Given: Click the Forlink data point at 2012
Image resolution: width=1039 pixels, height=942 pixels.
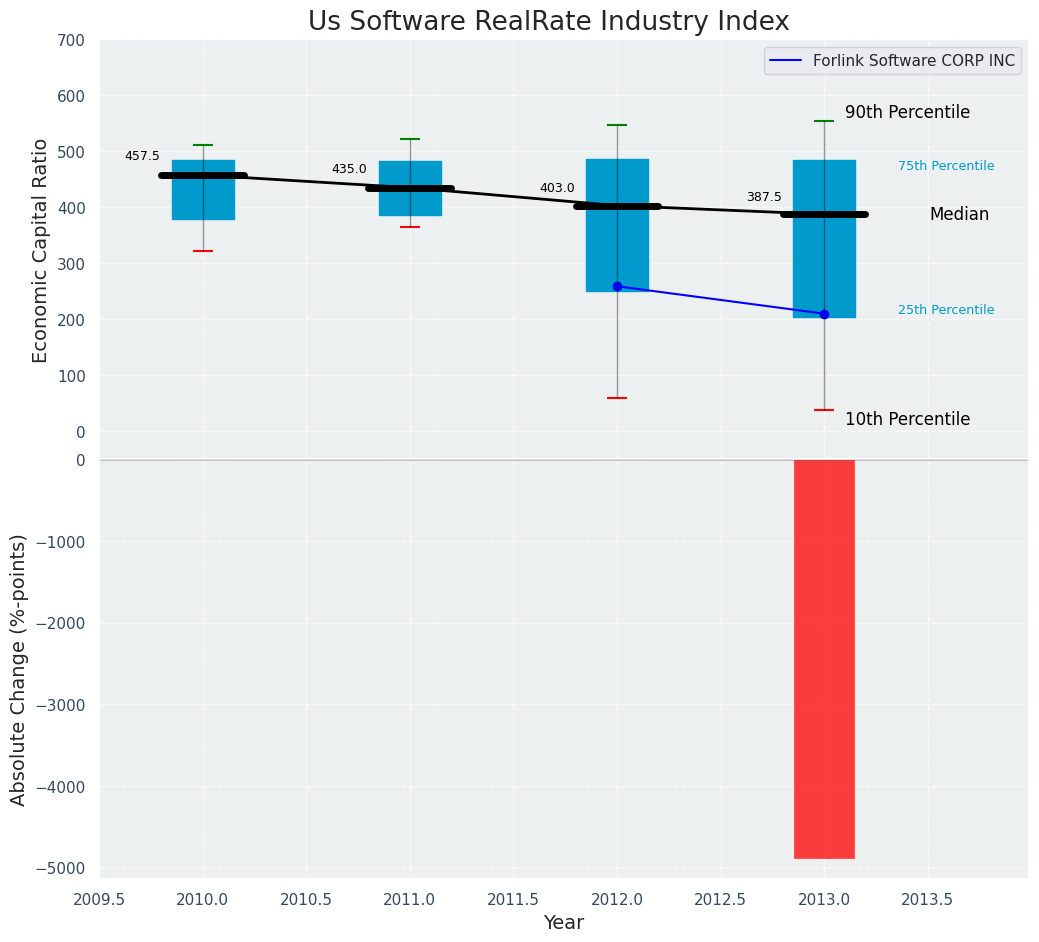Looking at the screenshot, I should 618,287.
